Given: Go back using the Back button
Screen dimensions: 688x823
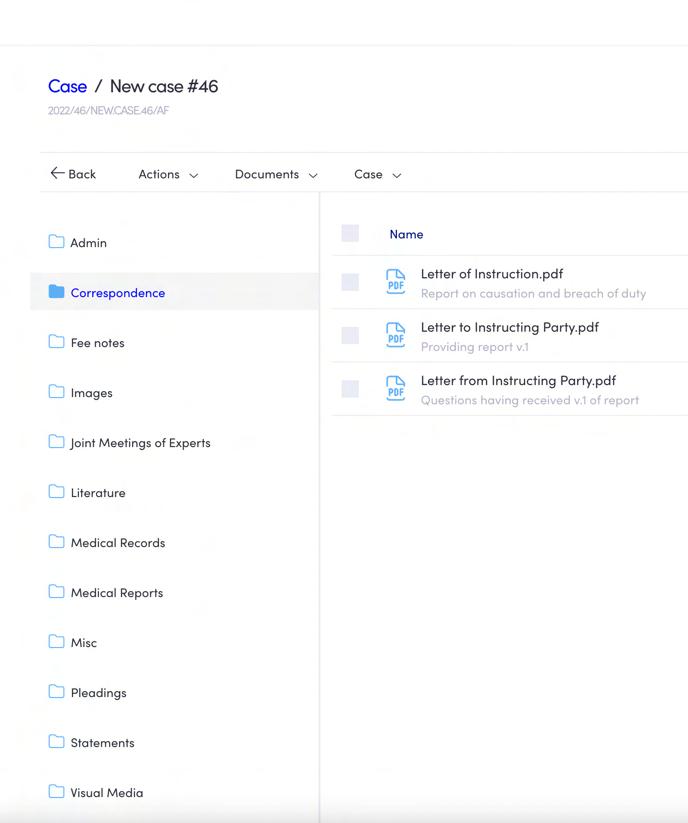Looking at the screenshot, I should [x=73, y=174].
